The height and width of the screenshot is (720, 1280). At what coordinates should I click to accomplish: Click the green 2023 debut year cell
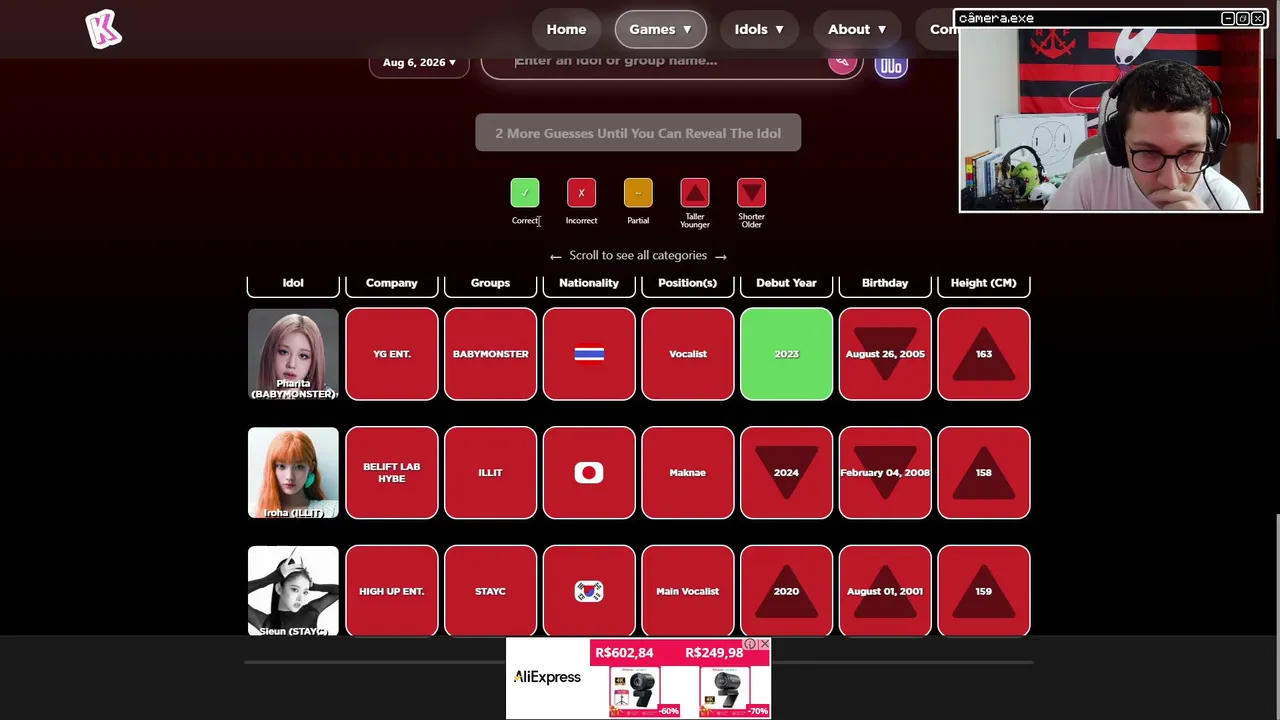786,354
